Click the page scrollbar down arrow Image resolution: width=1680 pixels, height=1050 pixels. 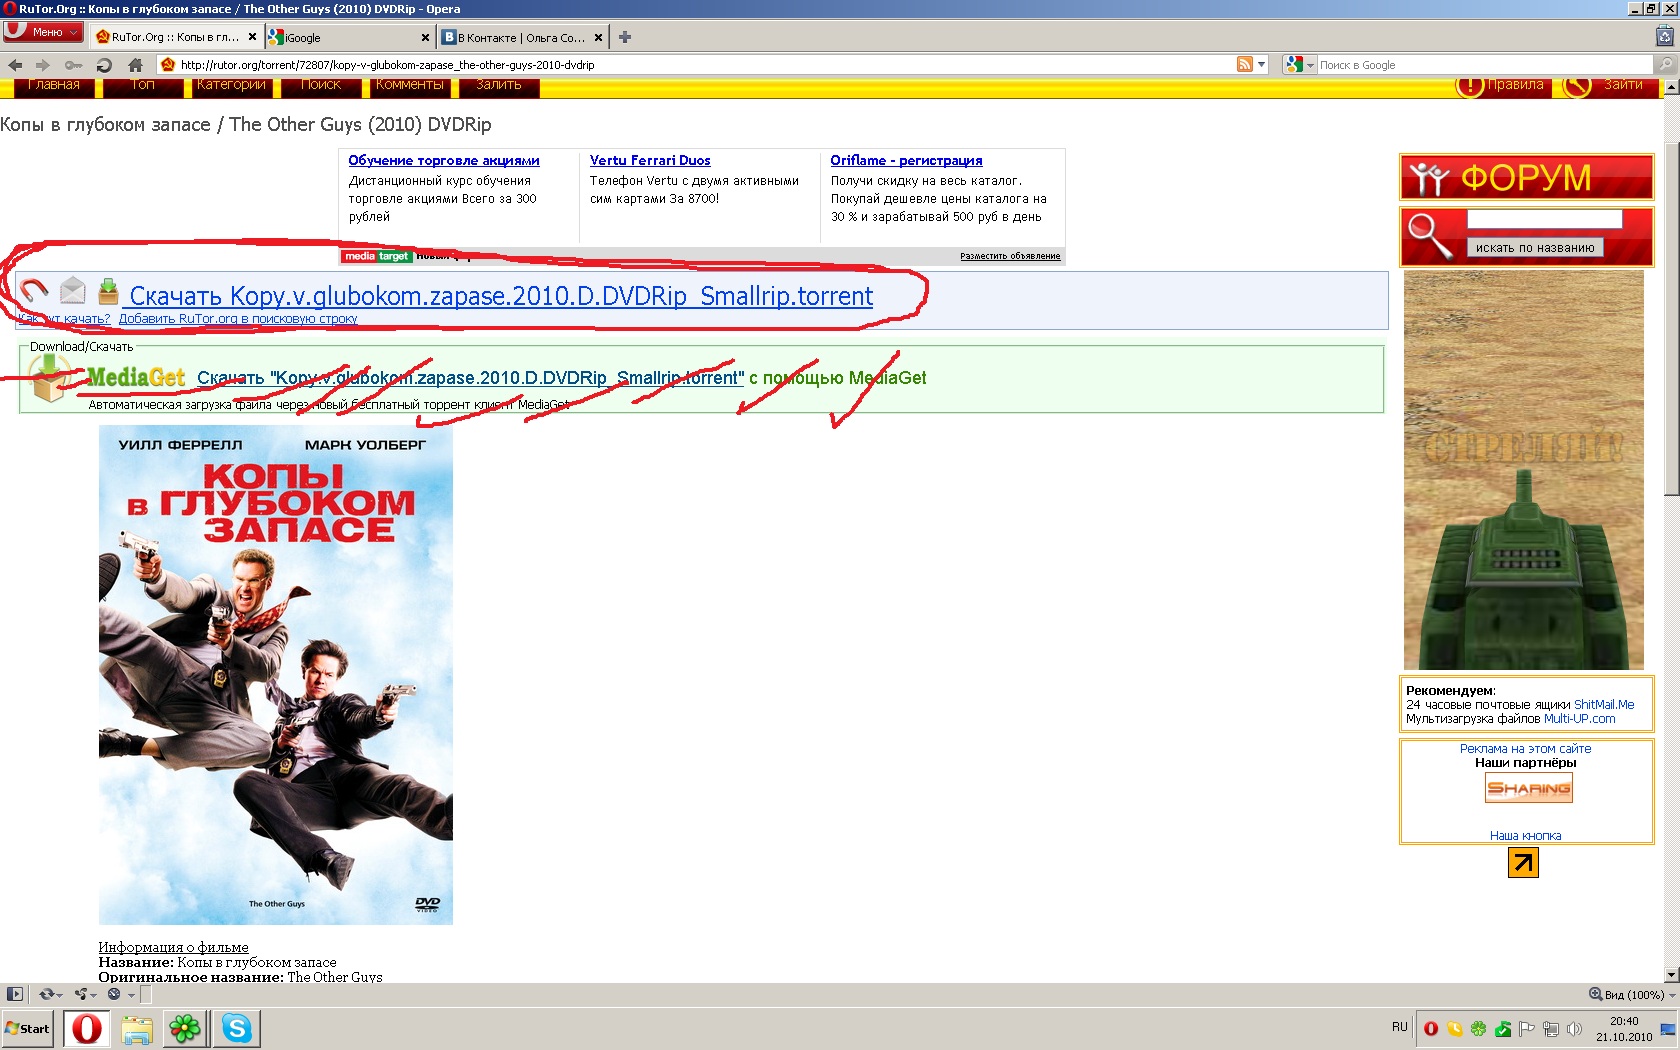(1671, 975)
